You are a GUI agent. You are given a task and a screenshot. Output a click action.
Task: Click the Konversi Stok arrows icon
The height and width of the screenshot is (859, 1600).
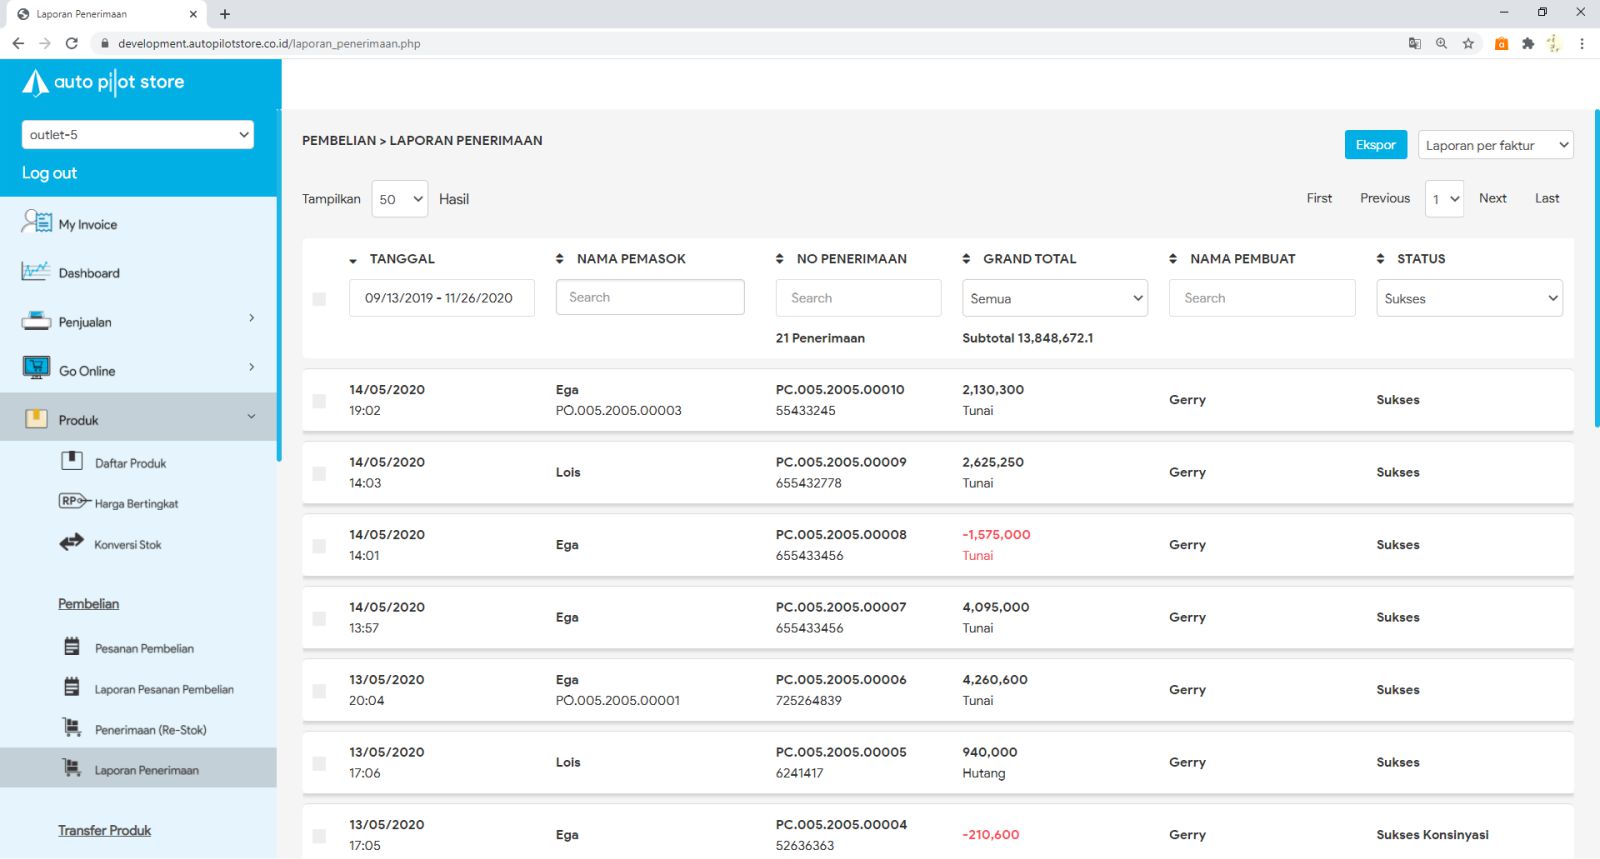coord(72,543)
